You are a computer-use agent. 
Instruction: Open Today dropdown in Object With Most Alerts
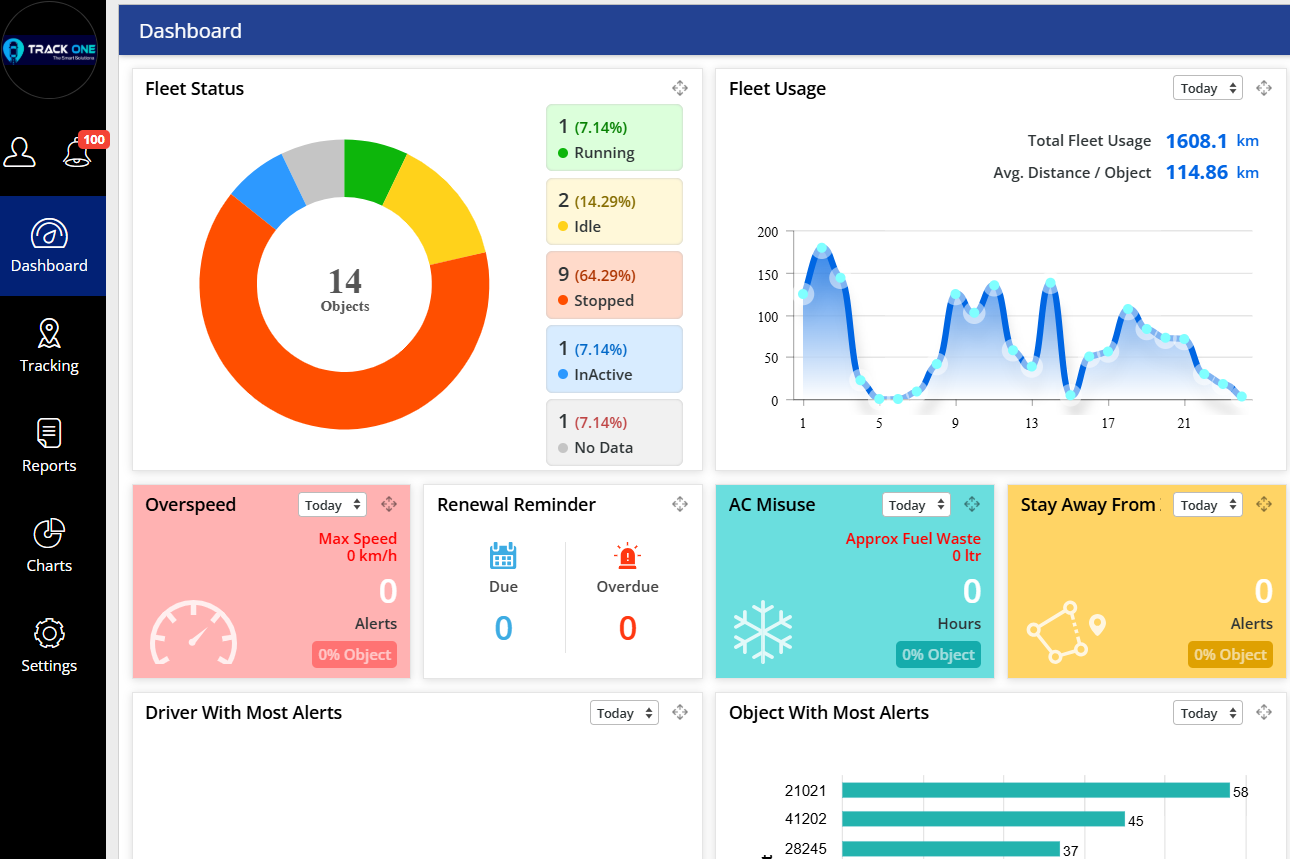point(1207,712)
